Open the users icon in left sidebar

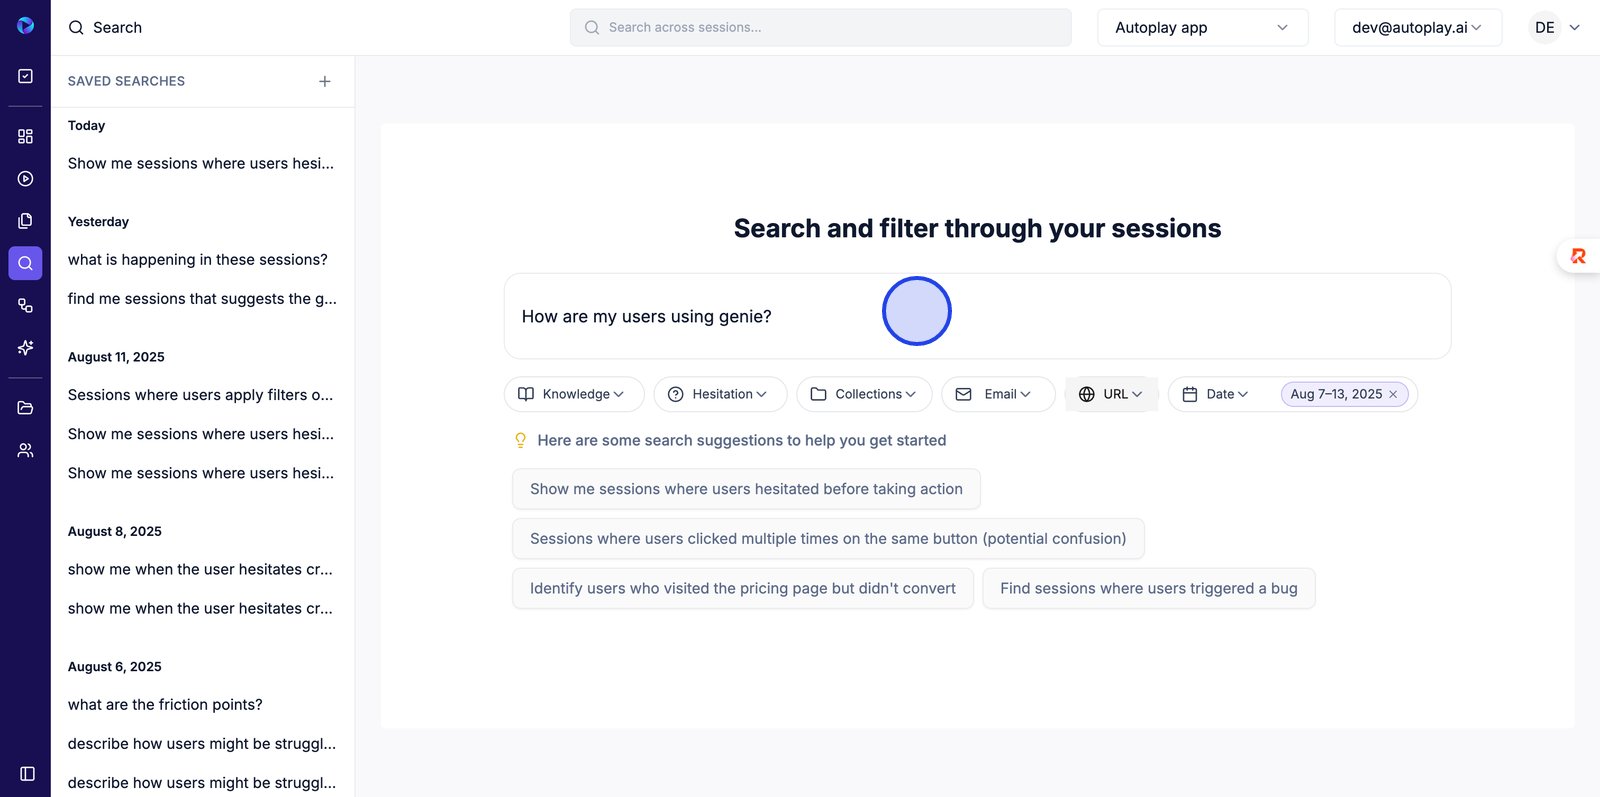25,451
